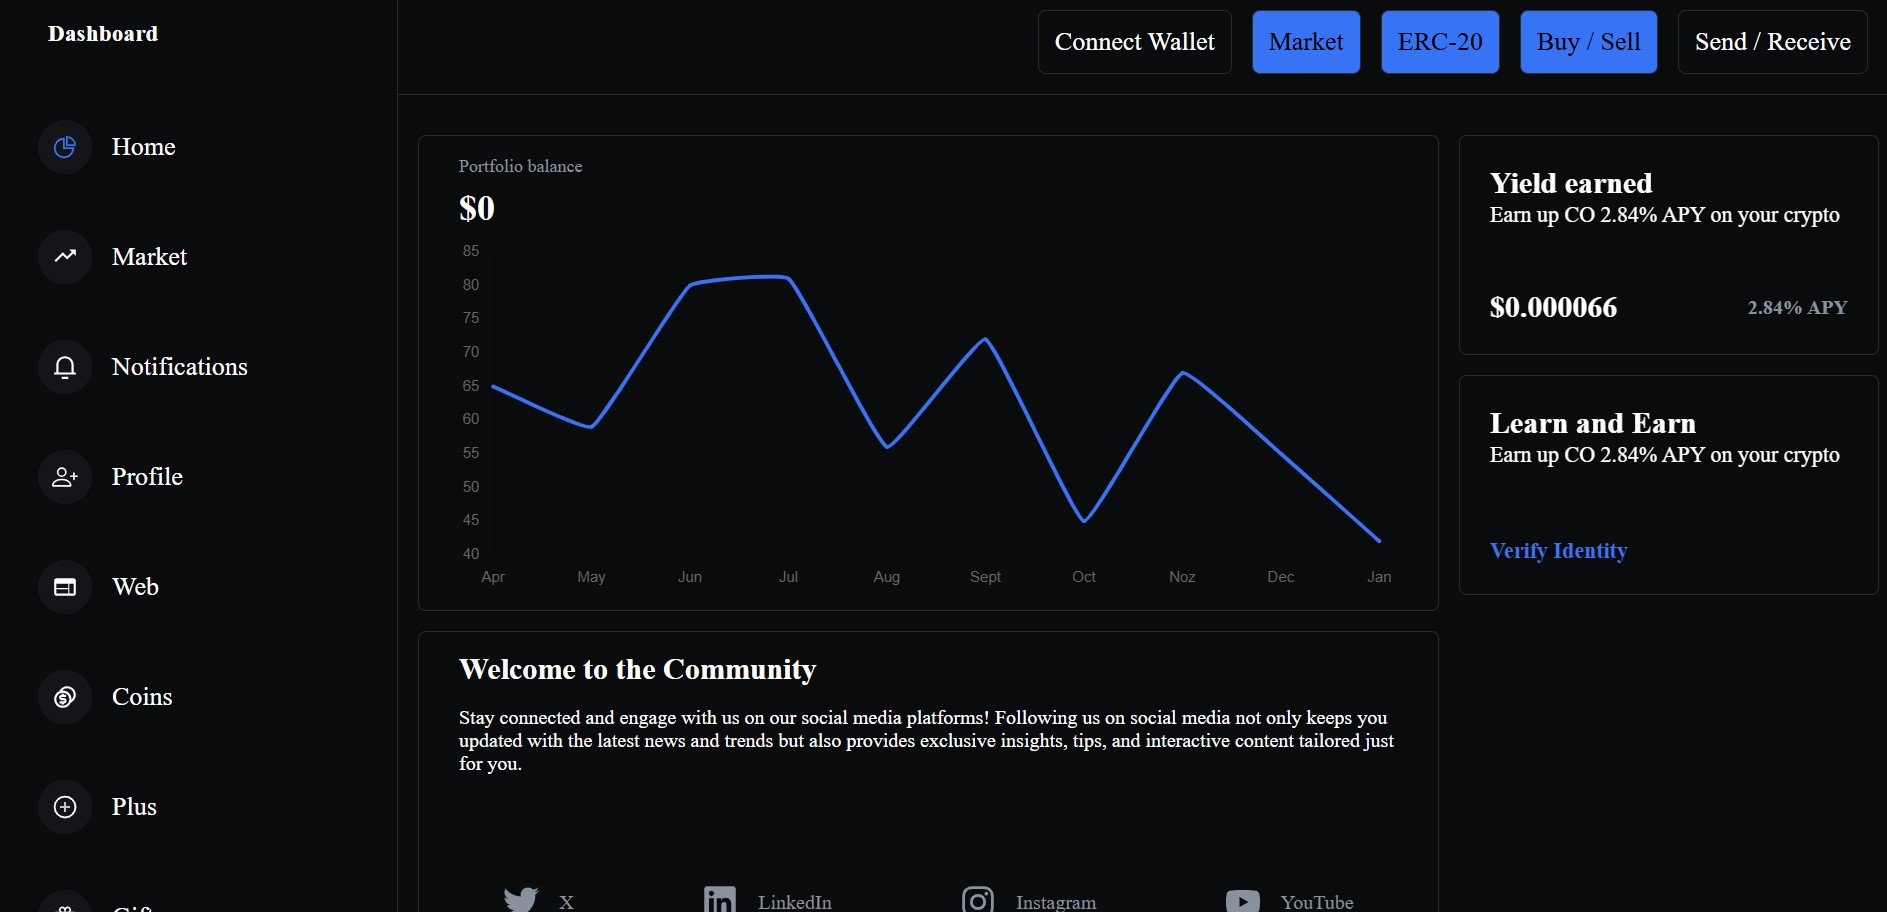Screen dimensions: 1887x912
Task: Click the Market trending arrow icon
Action: [x=64, y=256]
